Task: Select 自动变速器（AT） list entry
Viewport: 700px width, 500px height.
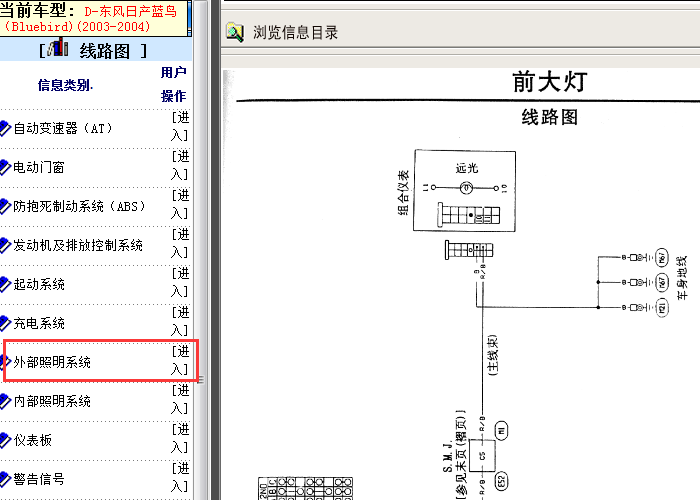Action: point(62,129)
